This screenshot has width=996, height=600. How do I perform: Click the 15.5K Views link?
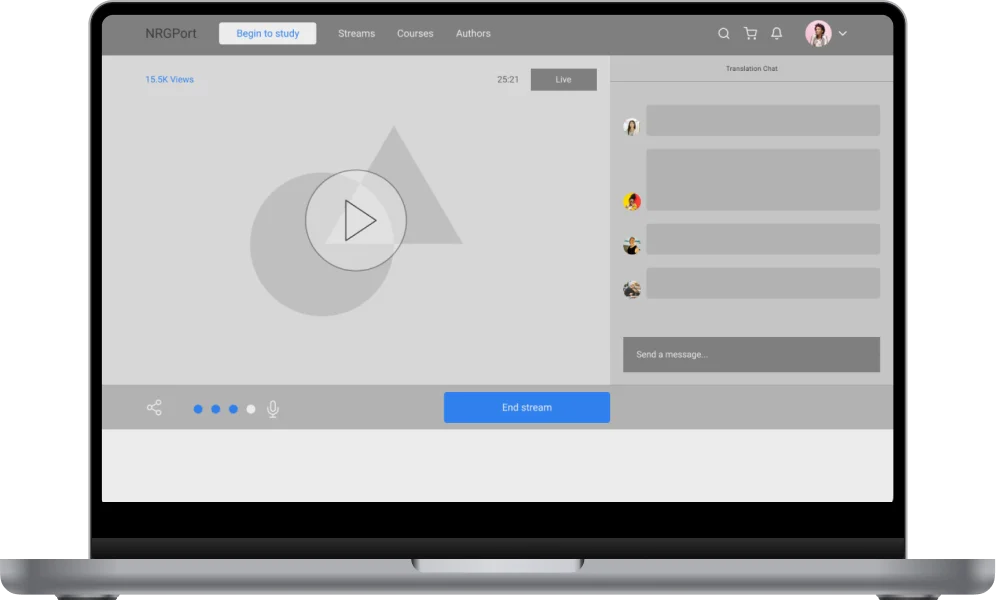click(x=170, y=79)
